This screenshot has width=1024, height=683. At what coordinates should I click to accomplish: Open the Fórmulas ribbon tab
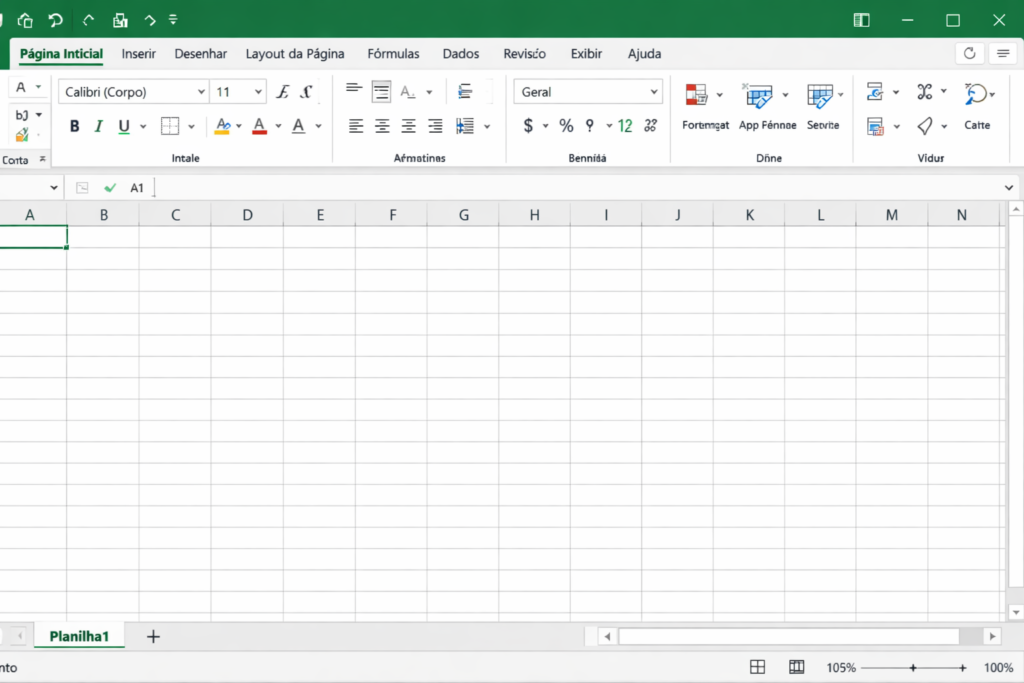pos(393,54)
